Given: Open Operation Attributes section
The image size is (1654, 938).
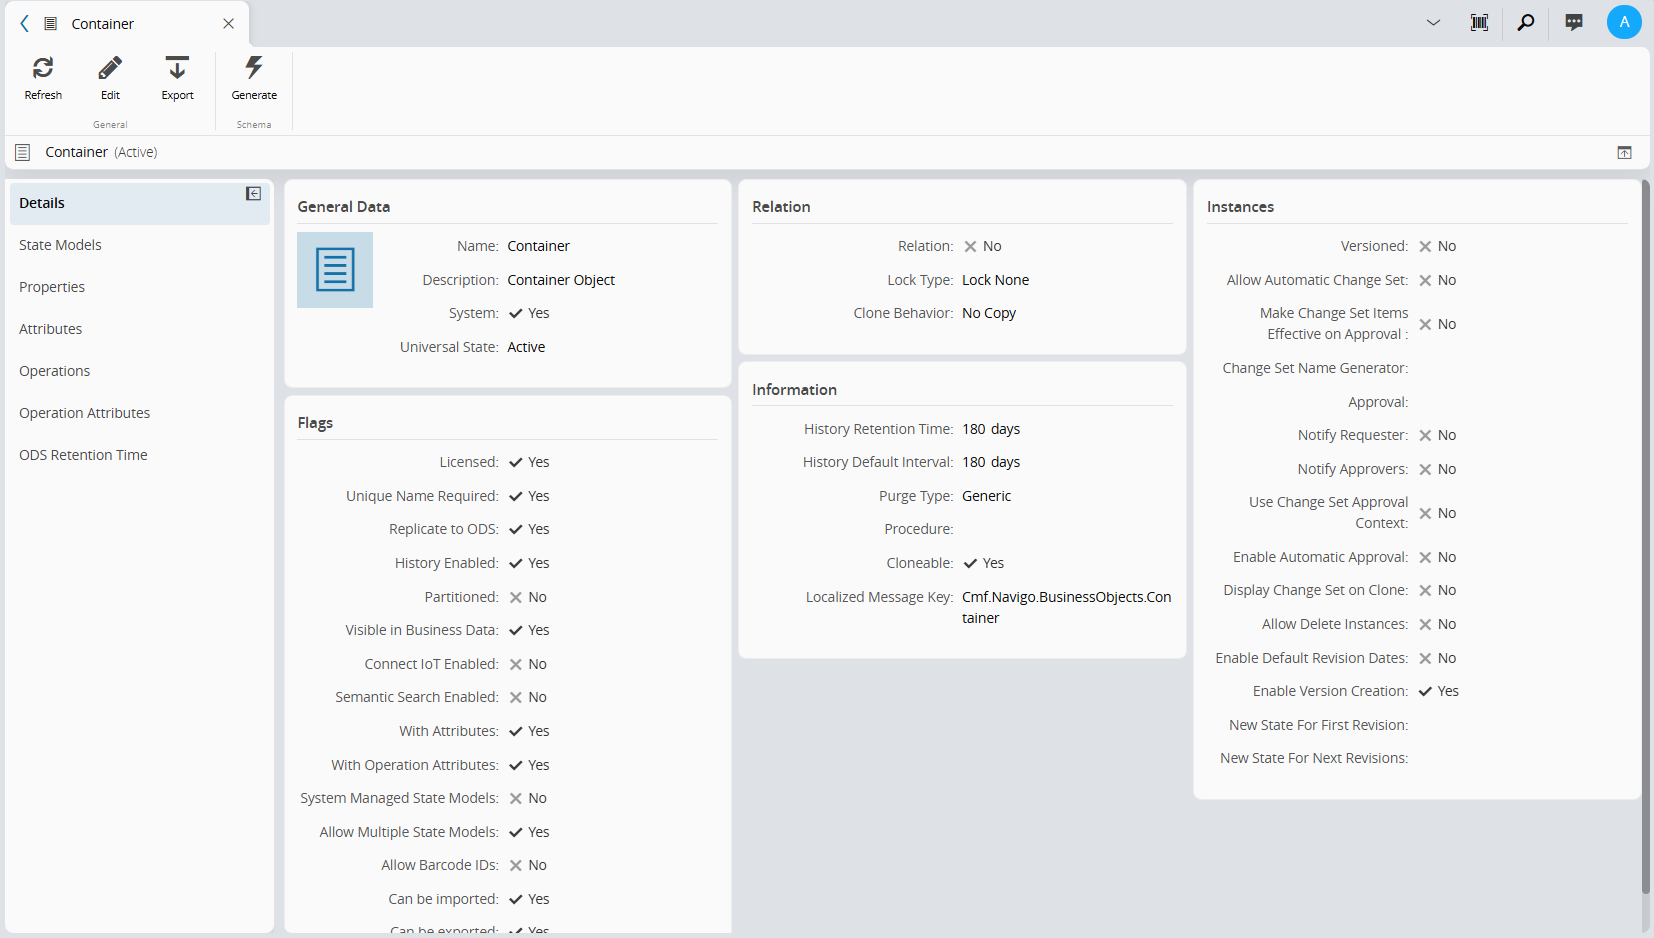Looking at the screenshot, I should [x=140, y=413].
